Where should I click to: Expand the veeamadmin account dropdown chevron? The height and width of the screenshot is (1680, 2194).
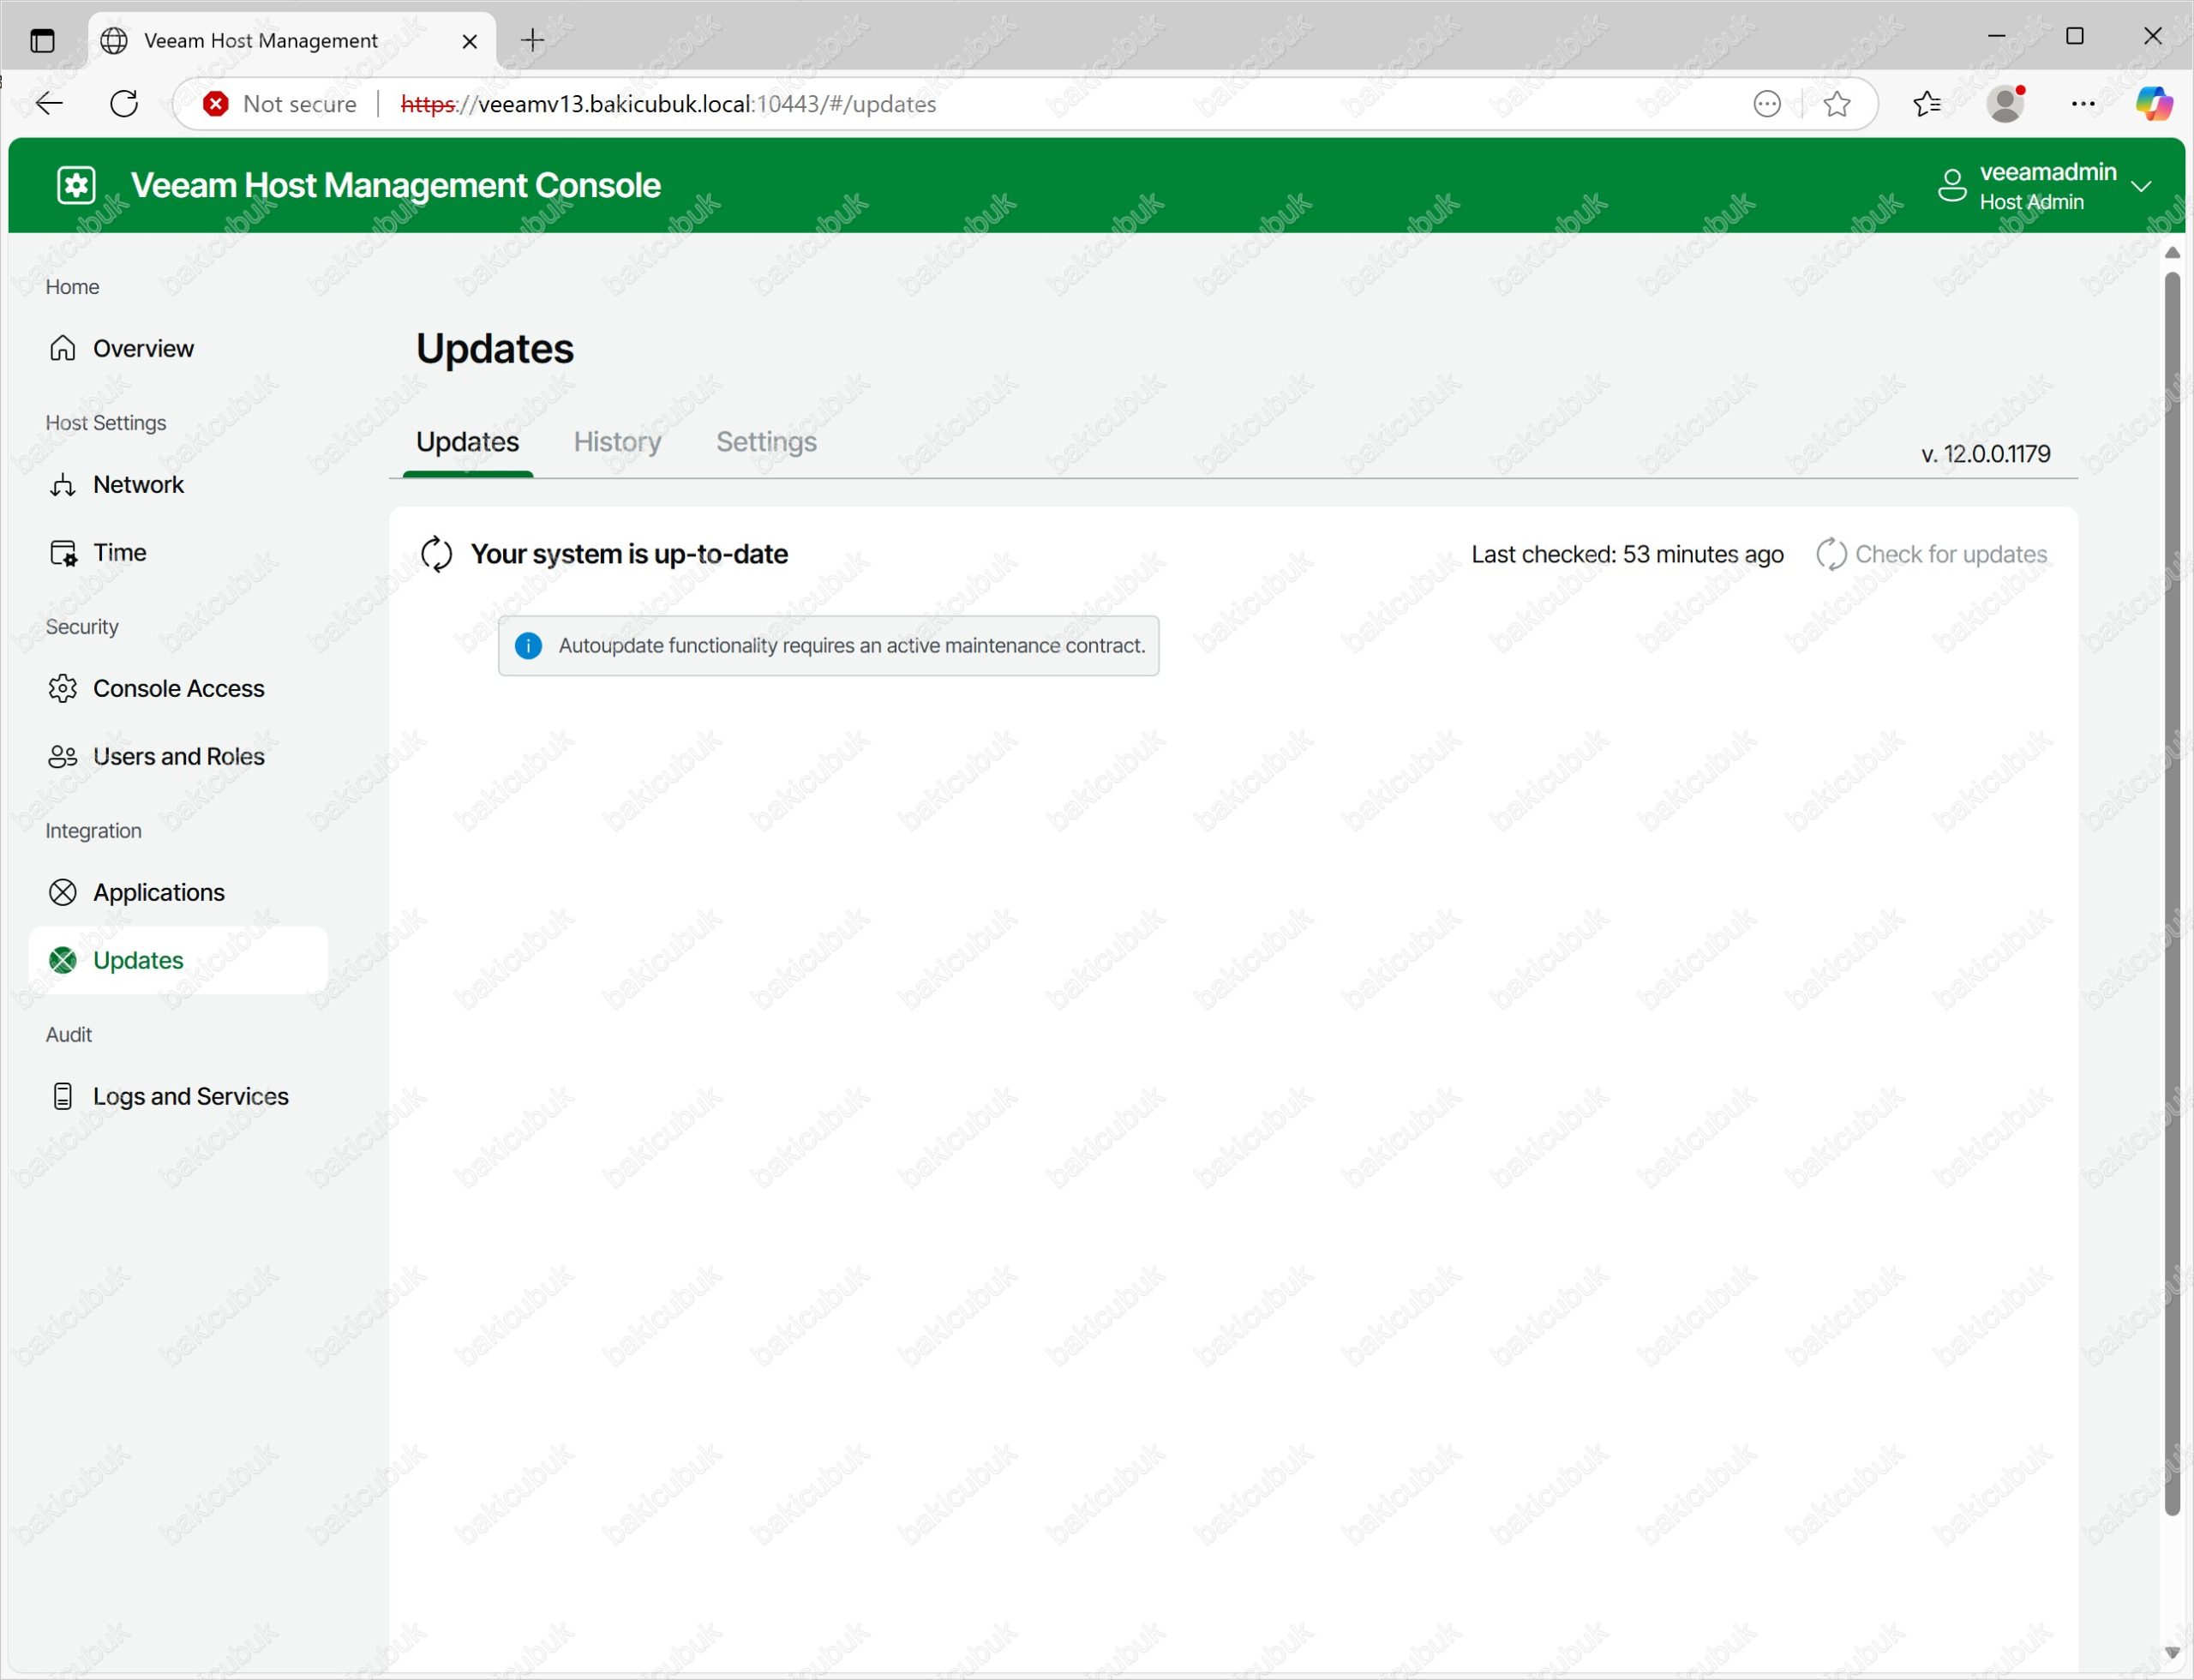[x=2141, y=187]
